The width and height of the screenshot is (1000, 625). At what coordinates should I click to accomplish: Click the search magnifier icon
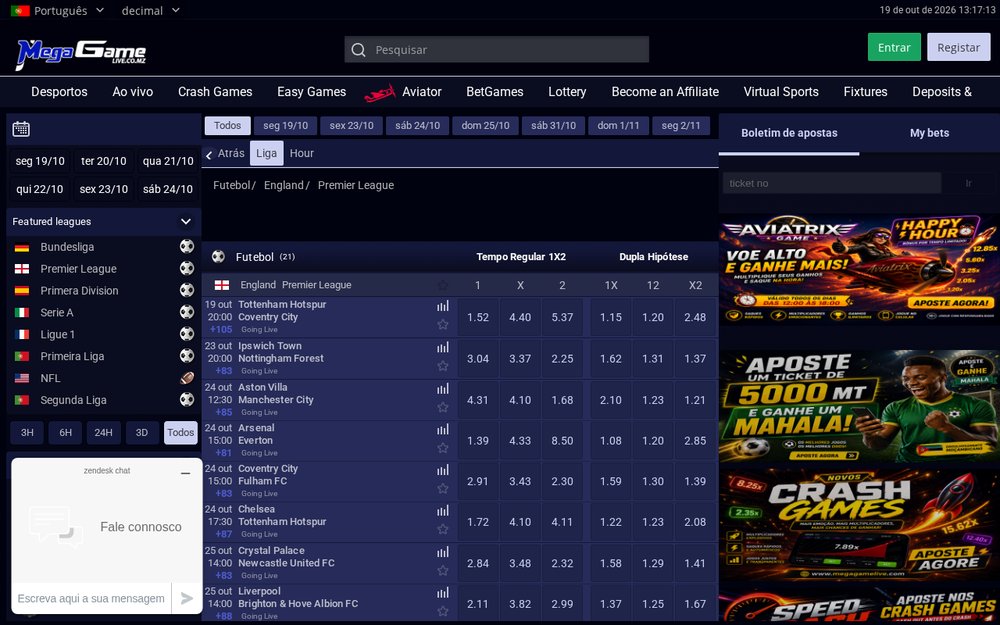358,50
